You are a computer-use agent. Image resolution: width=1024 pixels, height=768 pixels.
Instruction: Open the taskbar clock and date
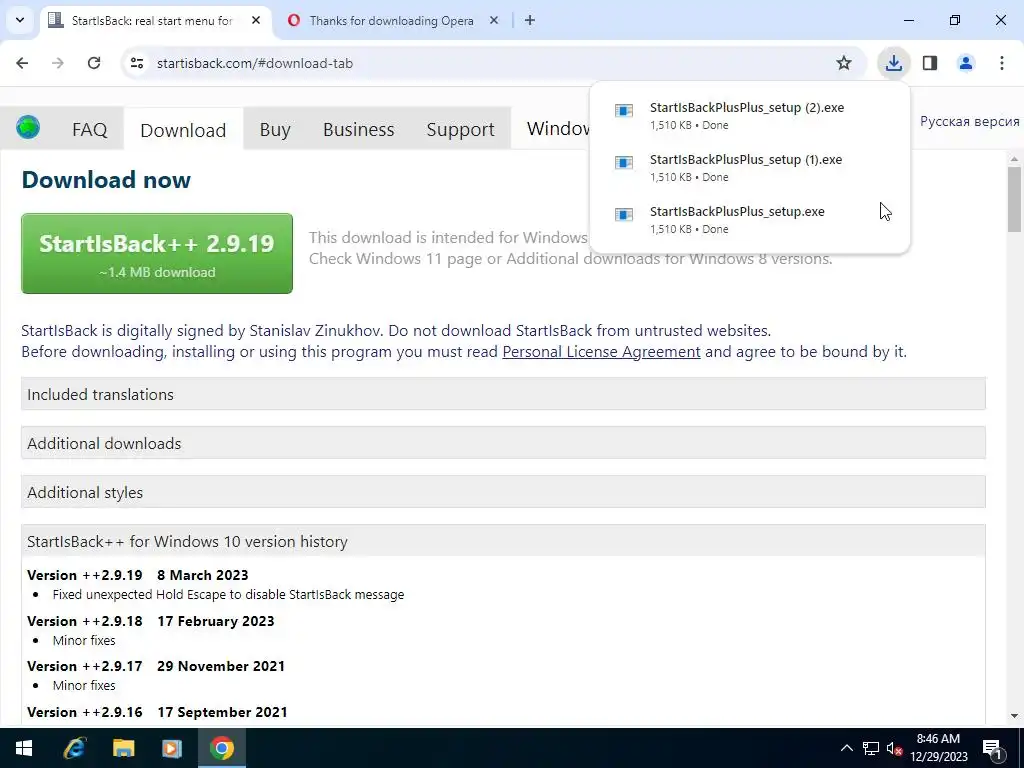938,748
